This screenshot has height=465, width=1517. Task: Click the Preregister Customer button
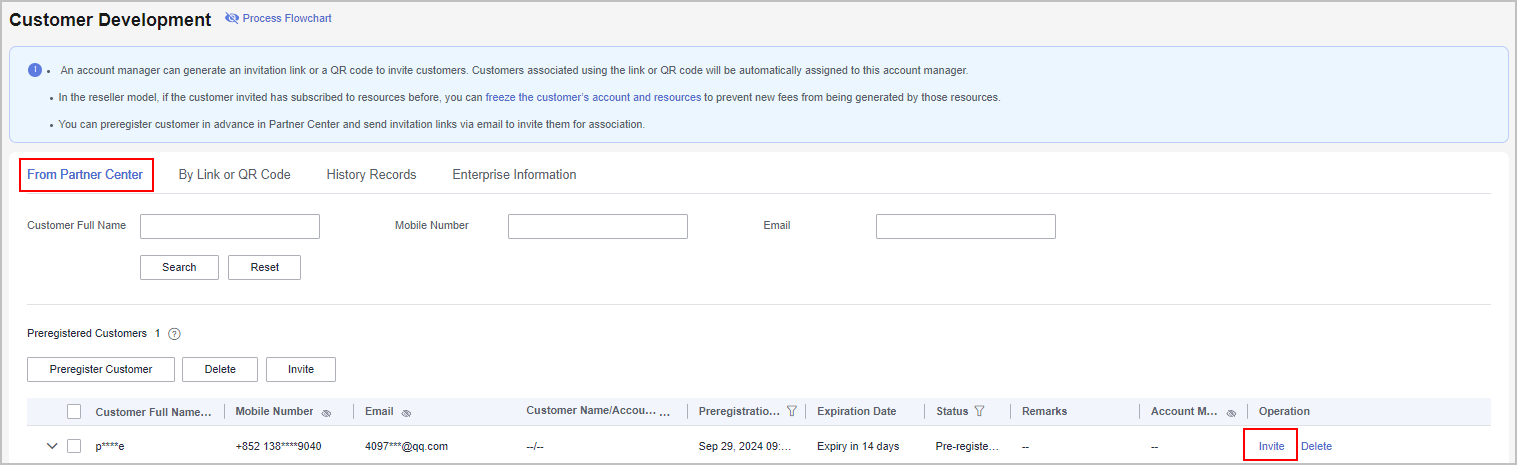tap(101, 370)
